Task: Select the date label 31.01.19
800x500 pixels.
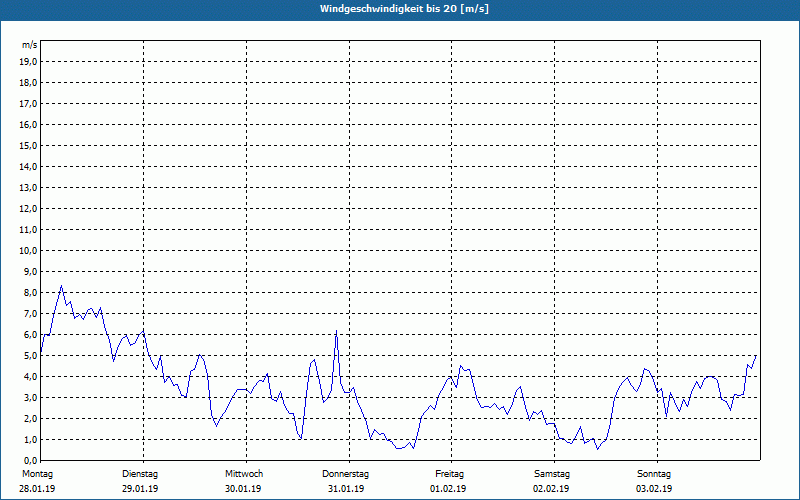Action: [346, 489]
